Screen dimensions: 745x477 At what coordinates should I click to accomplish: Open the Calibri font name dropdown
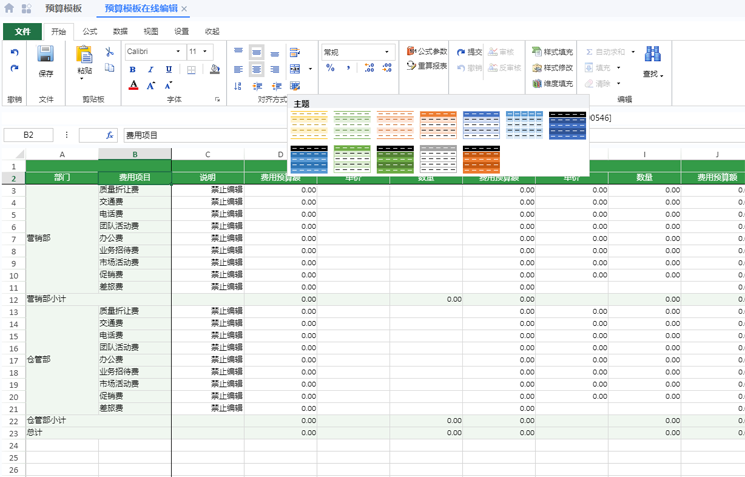point(153,51)
